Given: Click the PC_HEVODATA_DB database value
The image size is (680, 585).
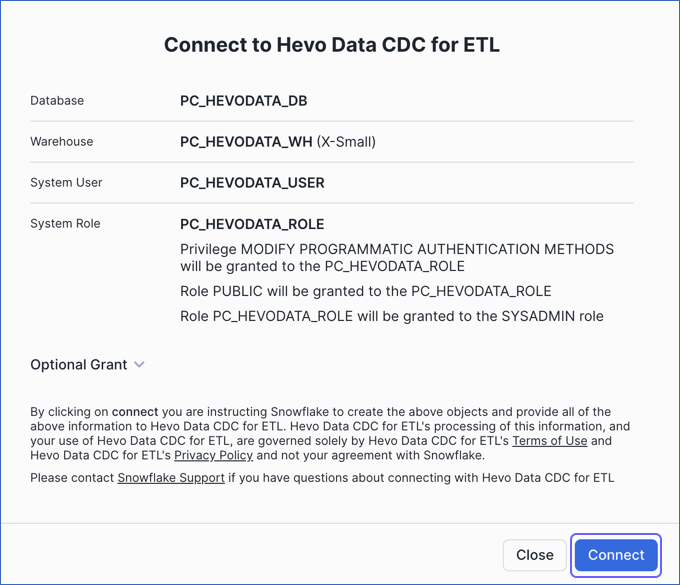Looking at the screenshot, I should click(244, 101).
